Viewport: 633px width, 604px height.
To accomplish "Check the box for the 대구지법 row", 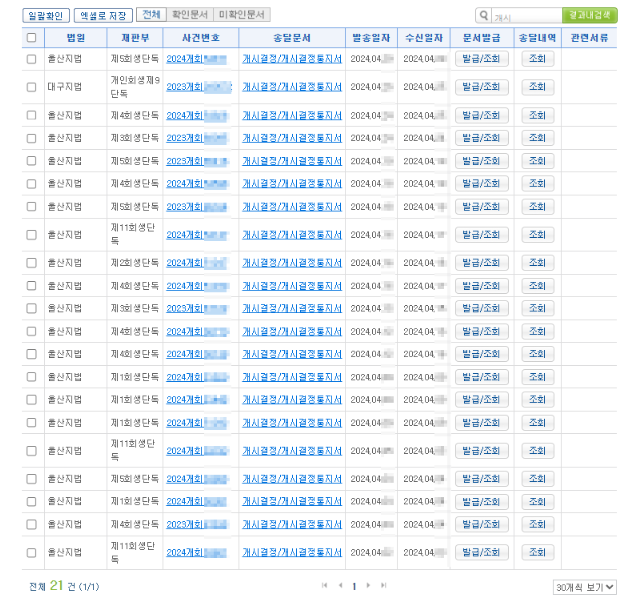I will click(31, 87).
